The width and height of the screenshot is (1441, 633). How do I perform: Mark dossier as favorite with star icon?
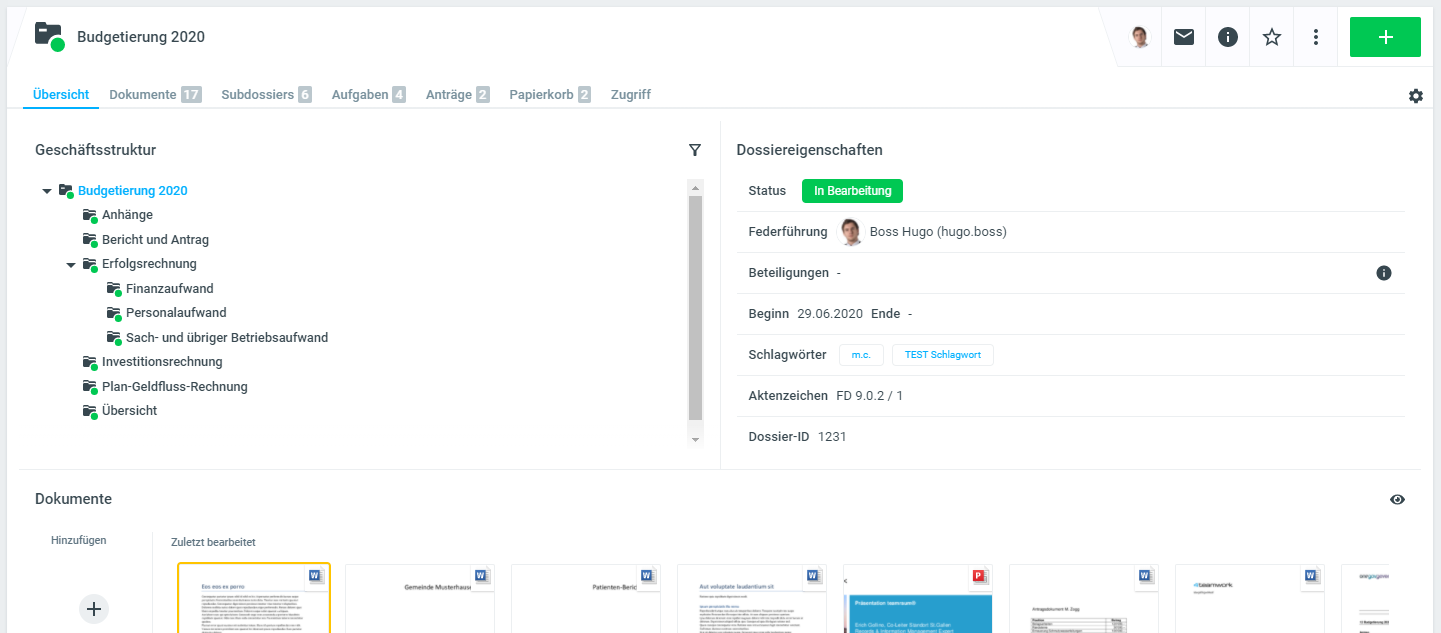[x=1272, y=37]
